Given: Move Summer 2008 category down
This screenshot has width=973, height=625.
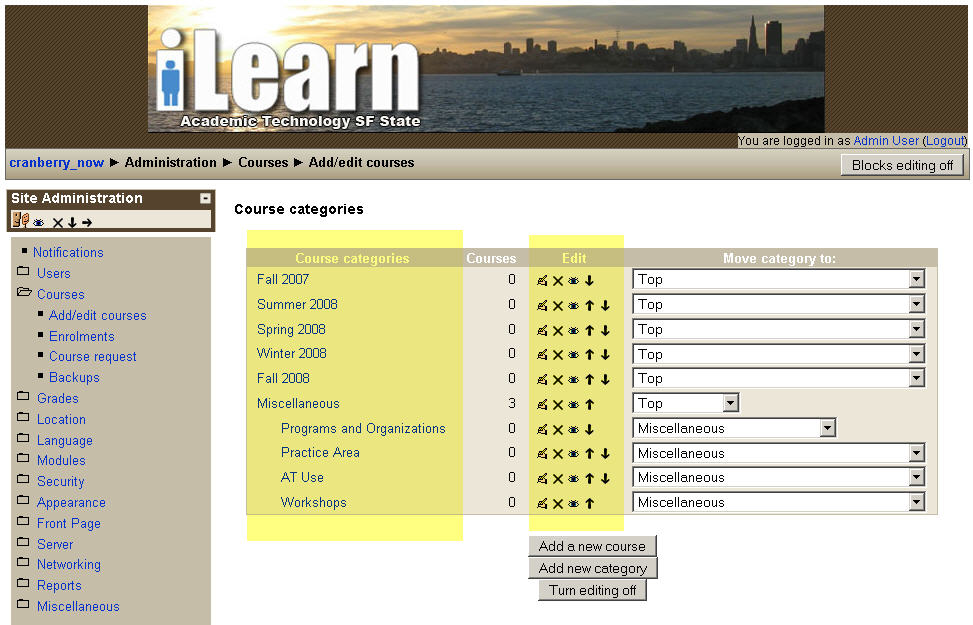Looking at the screenshot, I should pos(605,305).
